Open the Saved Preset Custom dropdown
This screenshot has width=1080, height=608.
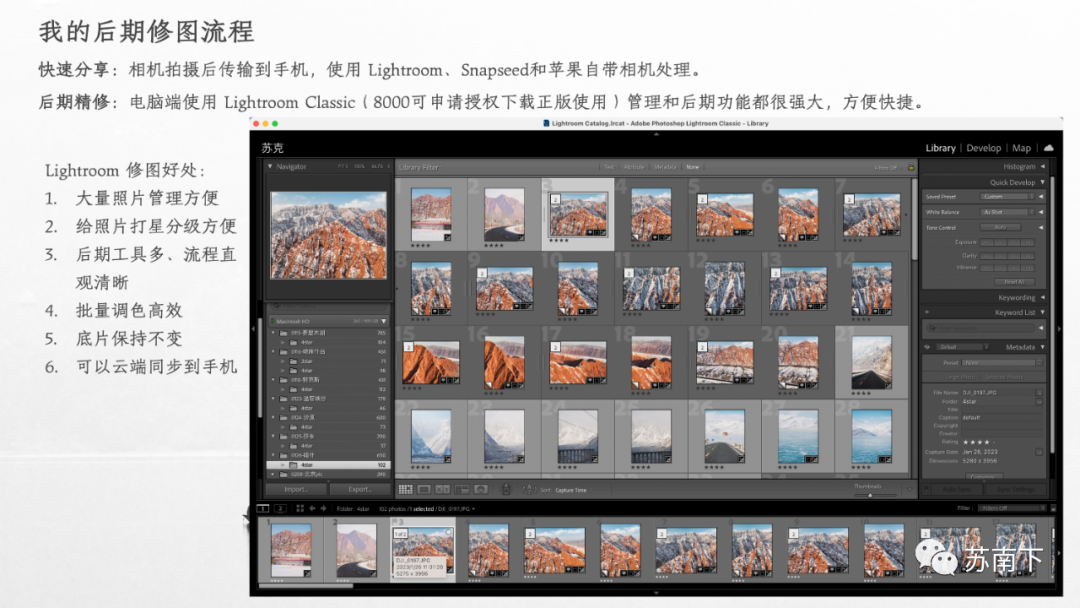1007,197
